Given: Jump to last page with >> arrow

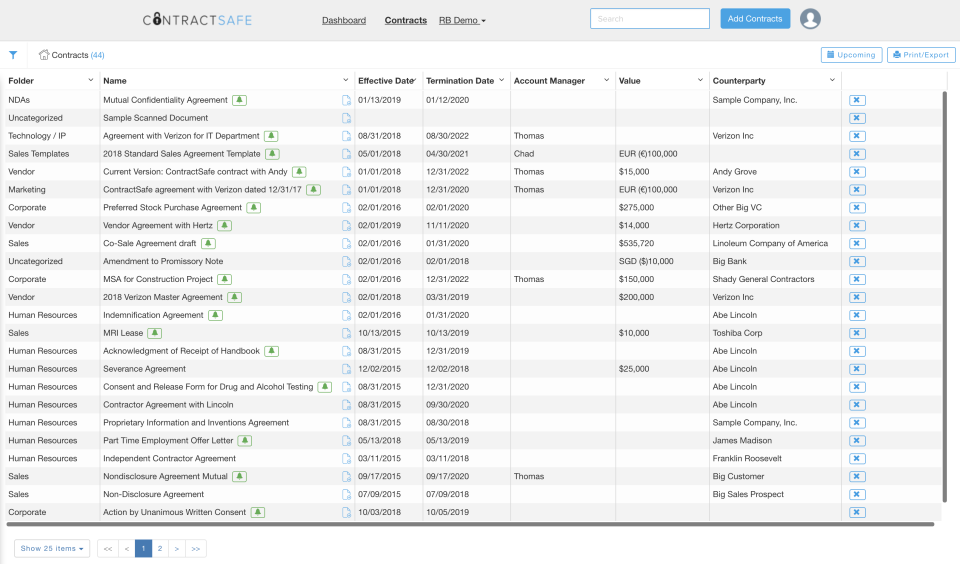Looking at the screenshot, I should click(x=196, y=548).
